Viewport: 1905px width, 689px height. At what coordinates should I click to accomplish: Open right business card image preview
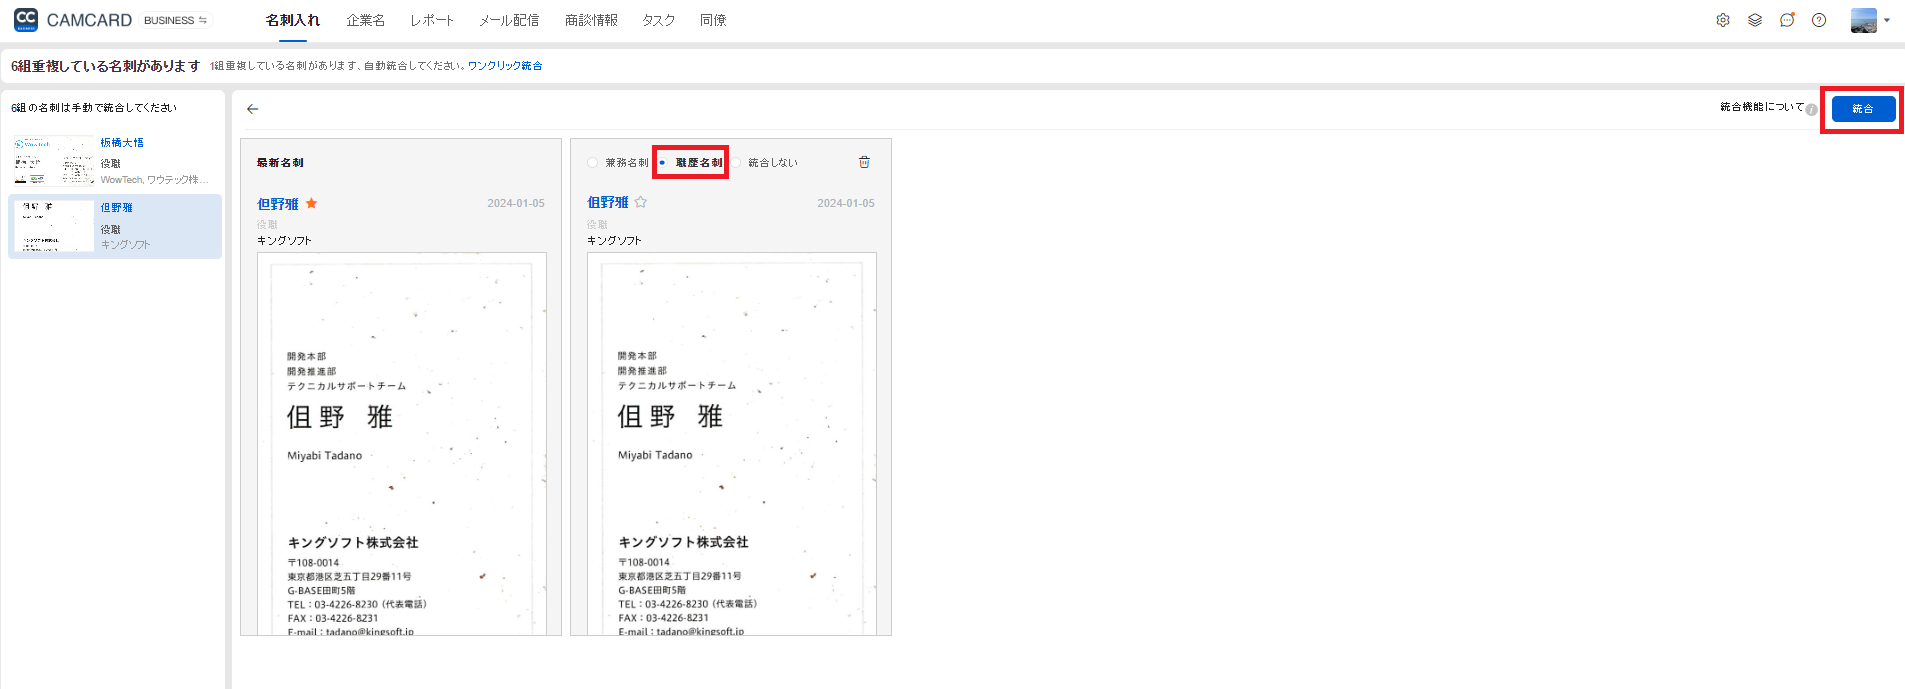tap(731, 444)
